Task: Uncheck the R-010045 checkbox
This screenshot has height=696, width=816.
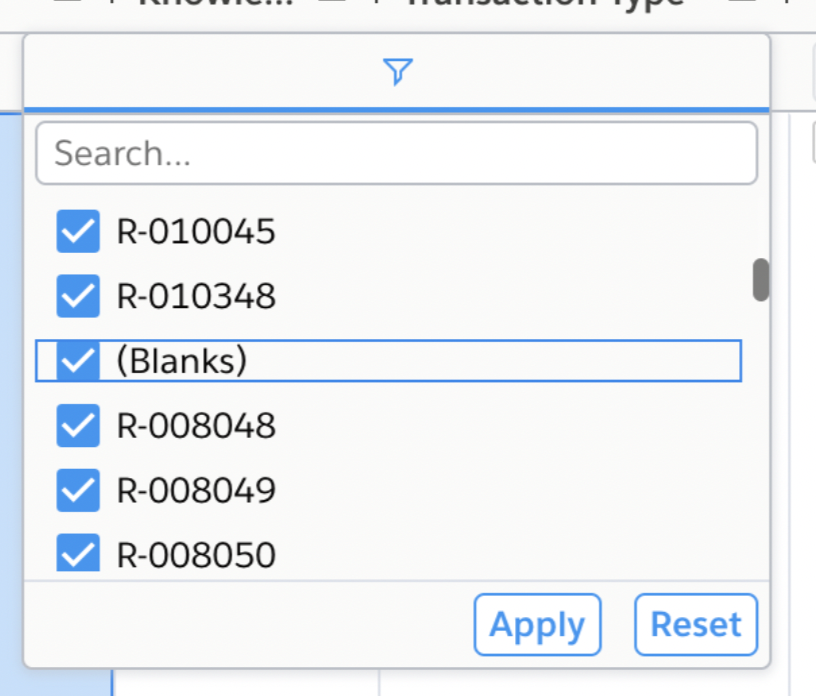Action: [x=78, y=232]
